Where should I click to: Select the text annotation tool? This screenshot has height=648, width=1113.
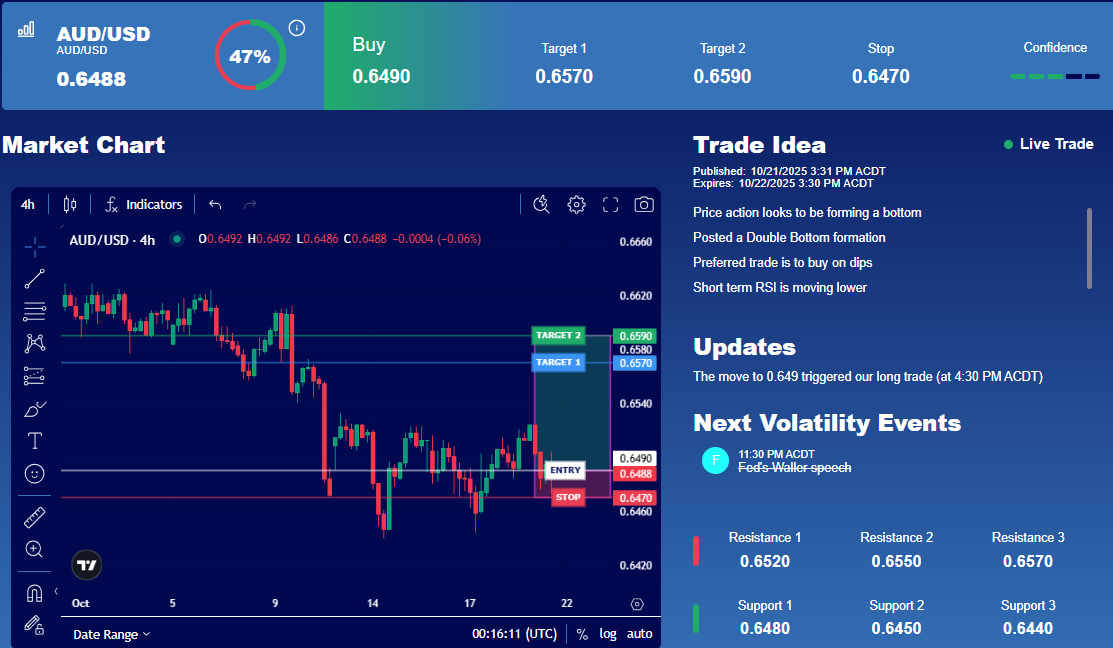(x=35, y=441)
